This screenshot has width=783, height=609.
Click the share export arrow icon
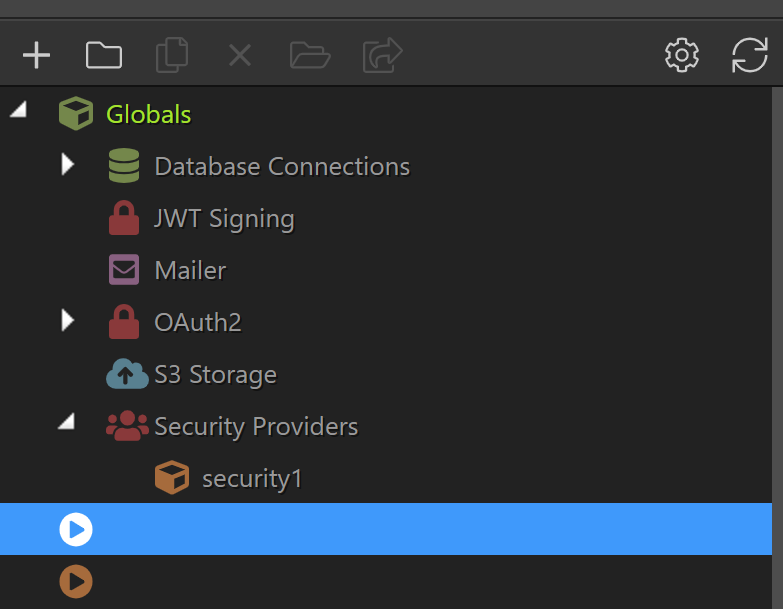point(383,55)
